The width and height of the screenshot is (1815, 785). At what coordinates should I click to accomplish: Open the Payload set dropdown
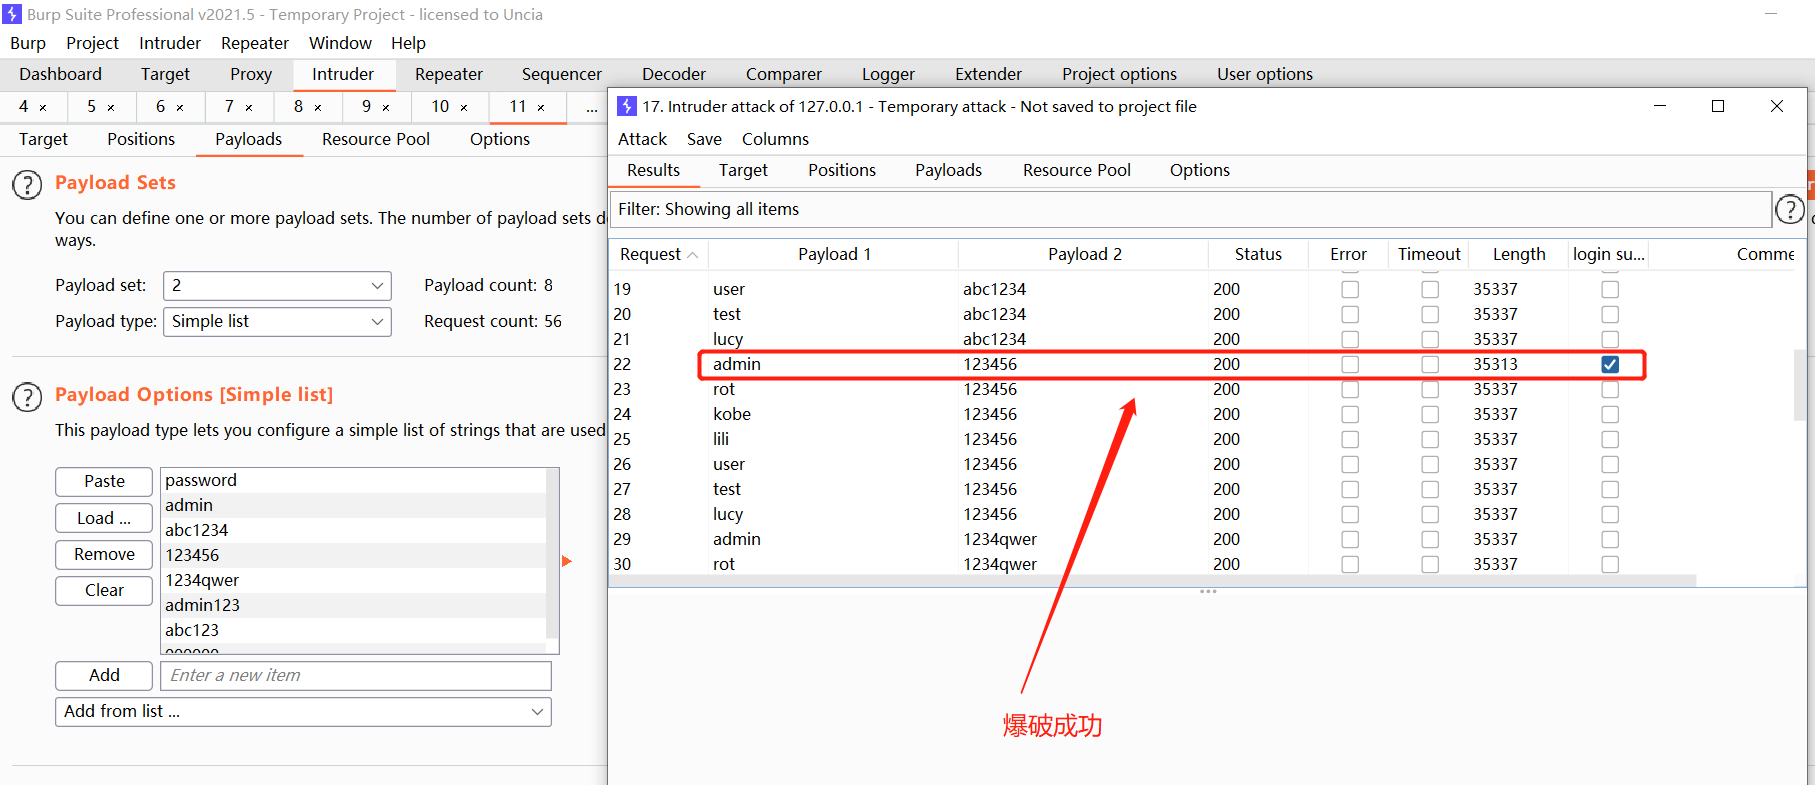[x=277, y=286]
